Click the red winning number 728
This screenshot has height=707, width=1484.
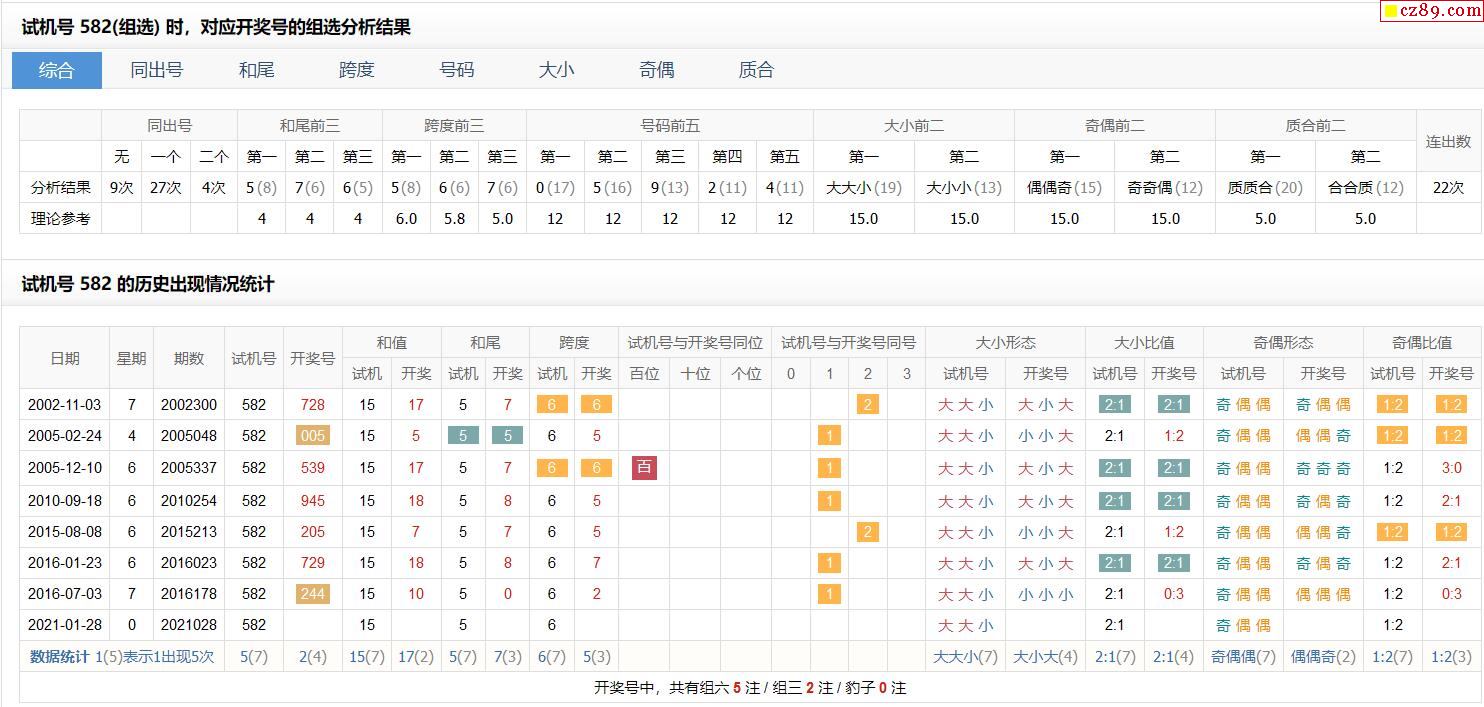(313, 405)
